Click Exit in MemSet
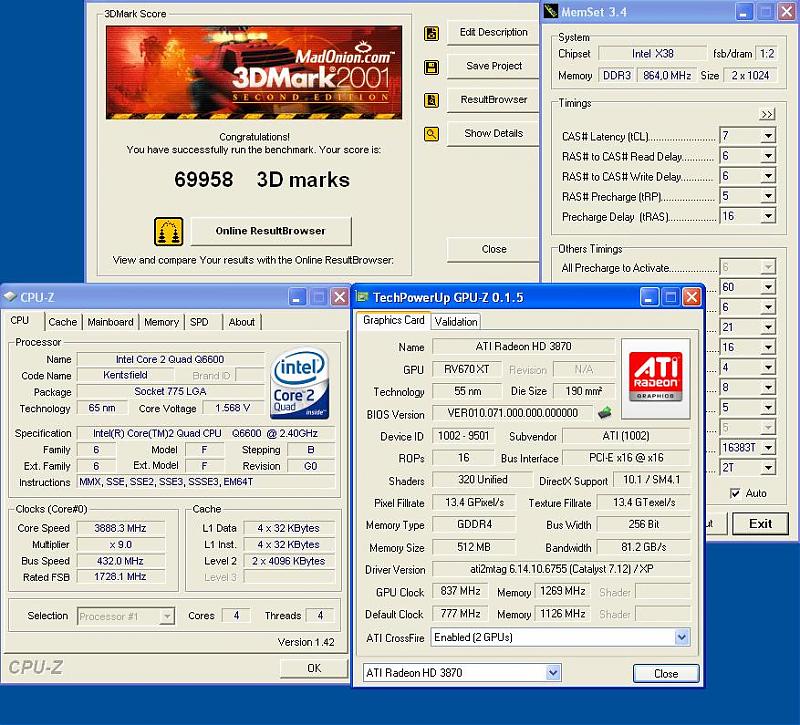The width and height of the screenshot is (800, 725). tap(760, 524)
